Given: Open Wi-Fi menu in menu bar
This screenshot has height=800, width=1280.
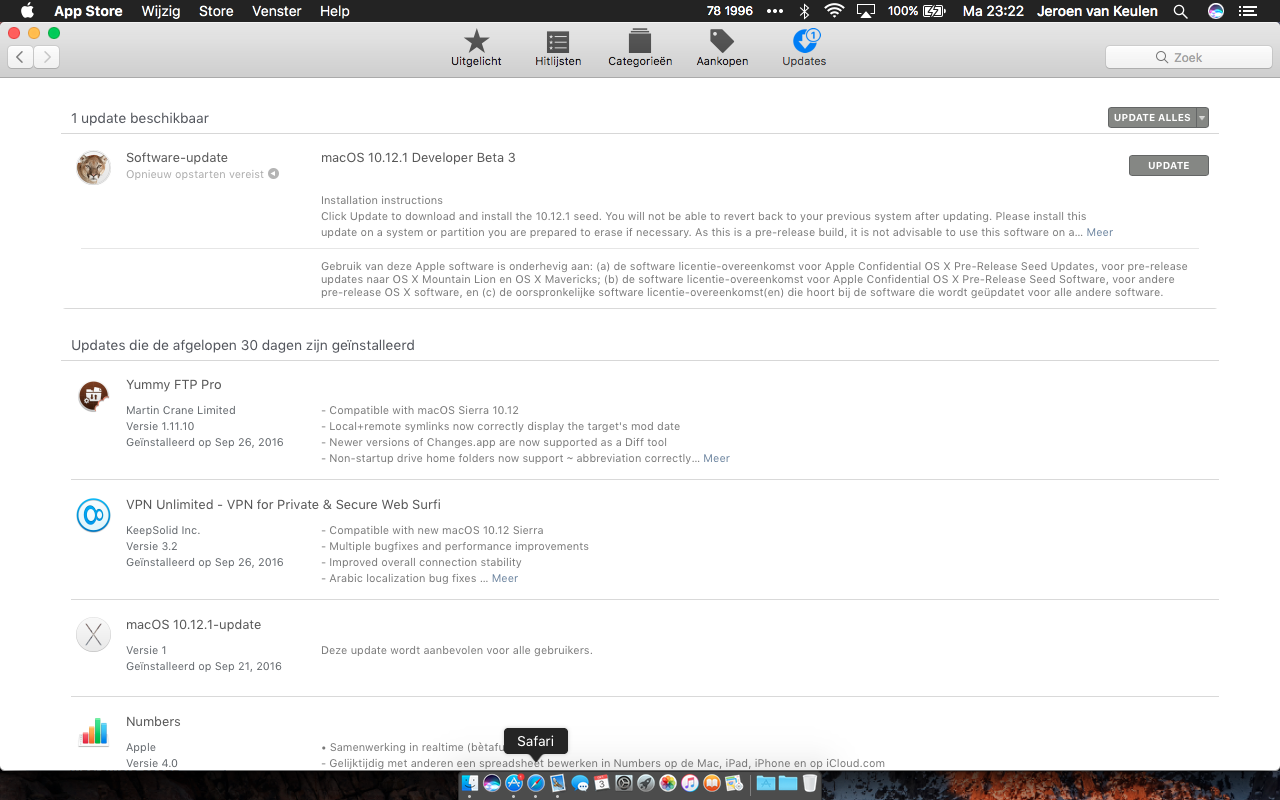Looking at the screenshot, I should 834,11.
